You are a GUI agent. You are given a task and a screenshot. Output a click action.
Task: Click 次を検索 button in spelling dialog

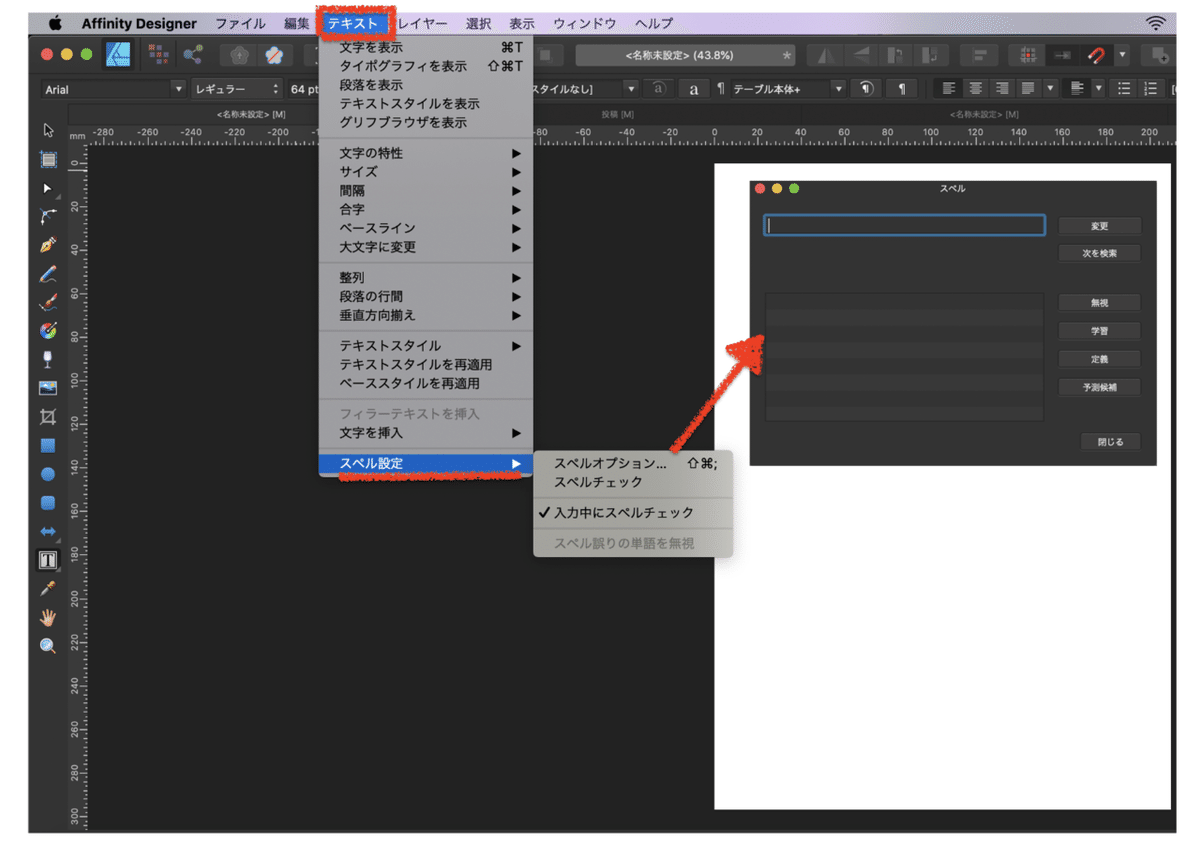(x=1099, y=254)
